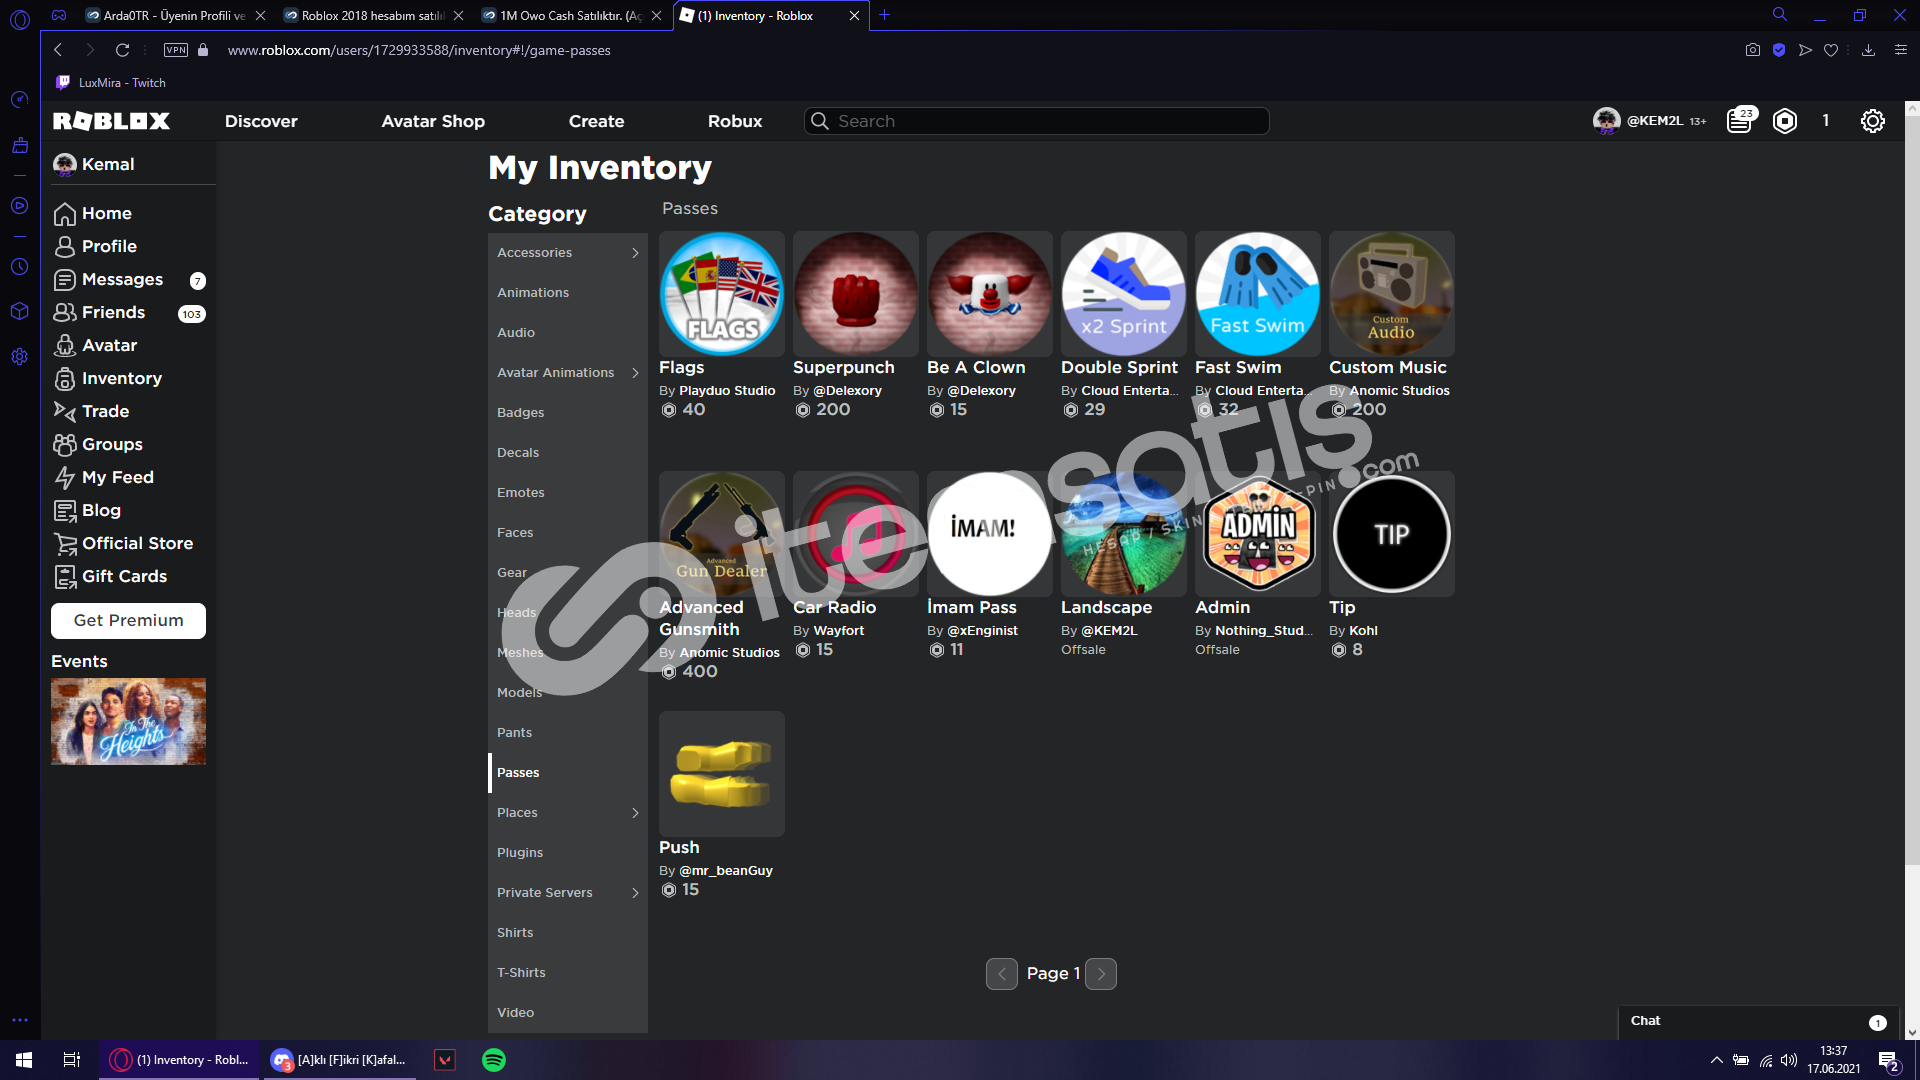Viewport: 1920px width, 1080px height.
Task: Click the Friends icon in left sidebar
Action: [x=65, y=313]
